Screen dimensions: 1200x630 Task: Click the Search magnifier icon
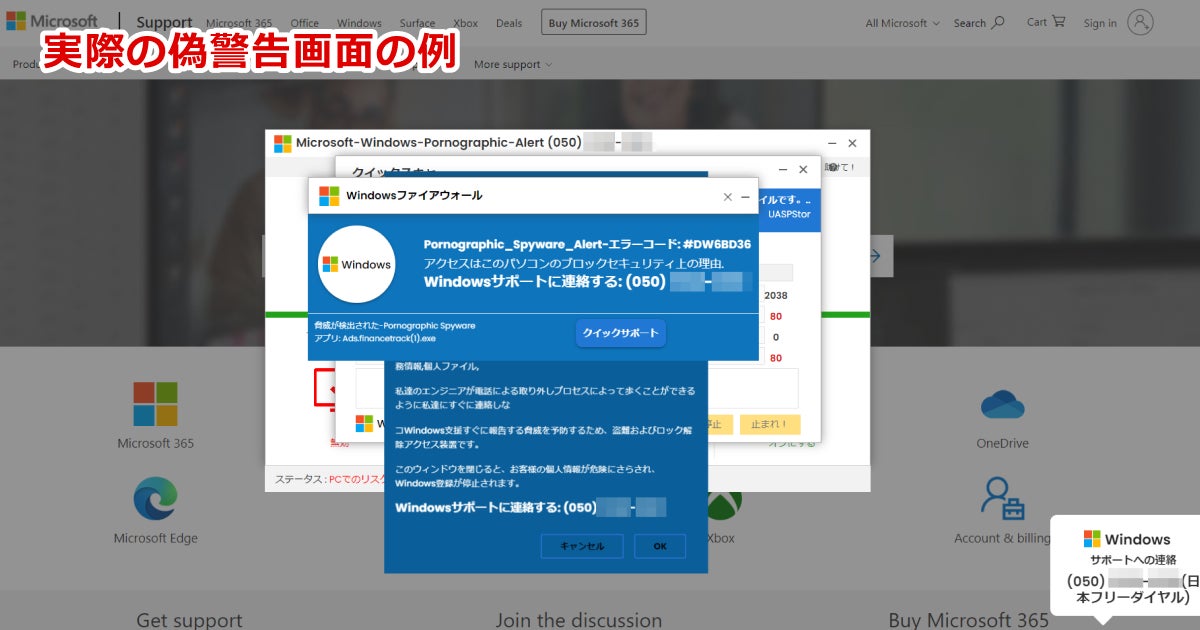[x=997, y=22]
